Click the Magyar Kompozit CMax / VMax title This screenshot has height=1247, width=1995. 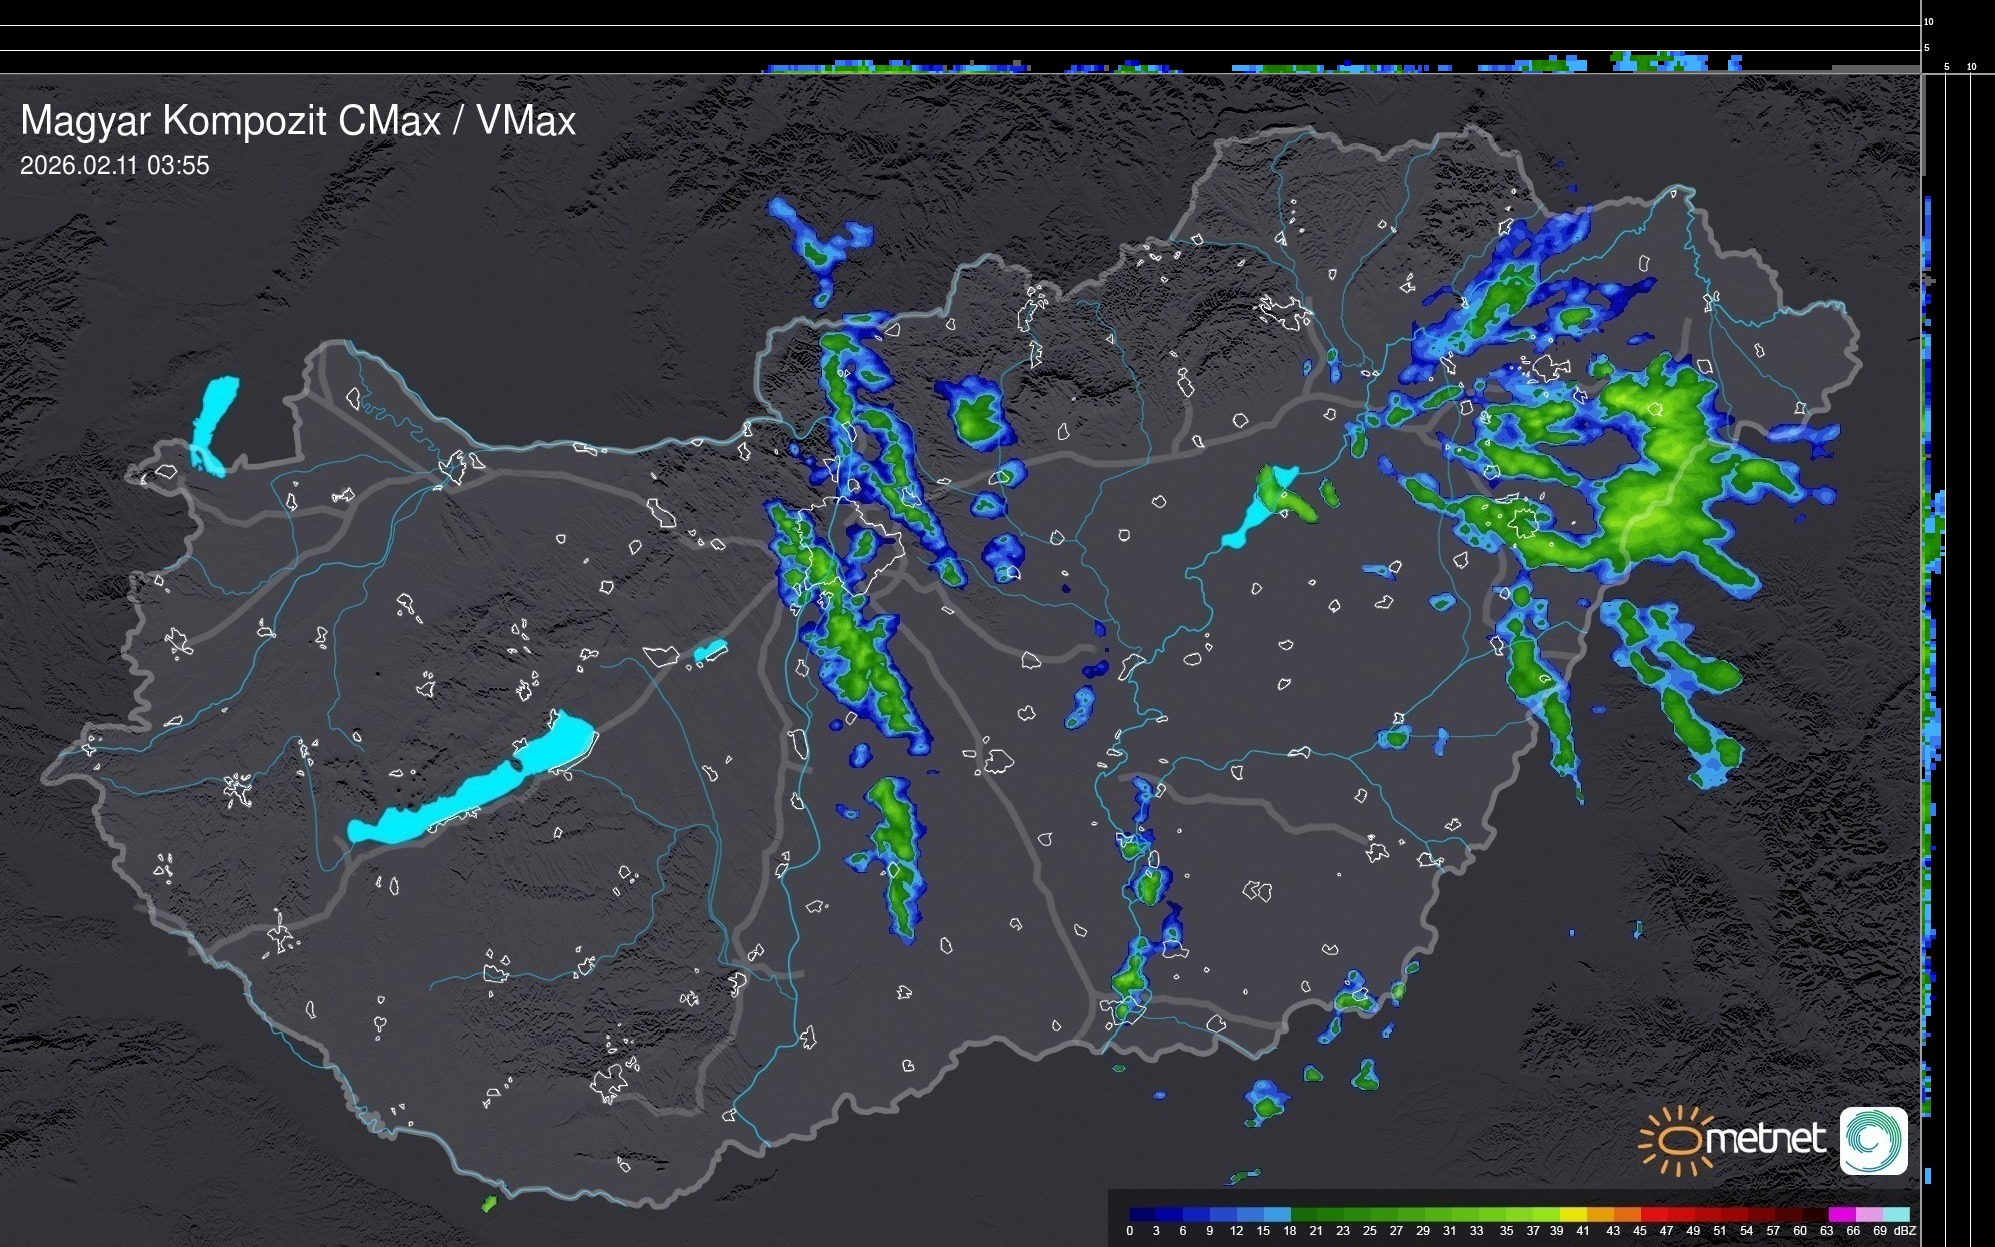point(298,120)
